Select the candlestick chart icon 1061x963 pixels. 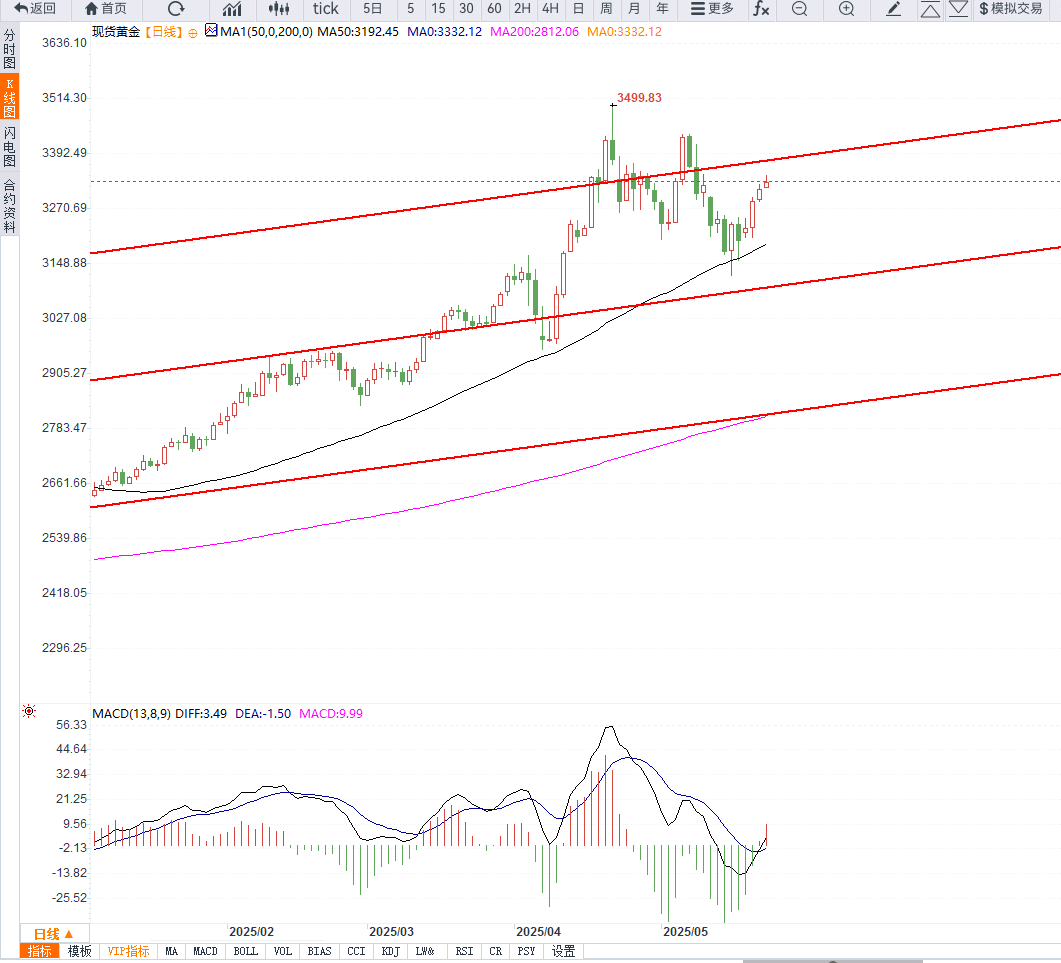coord(279,9)
